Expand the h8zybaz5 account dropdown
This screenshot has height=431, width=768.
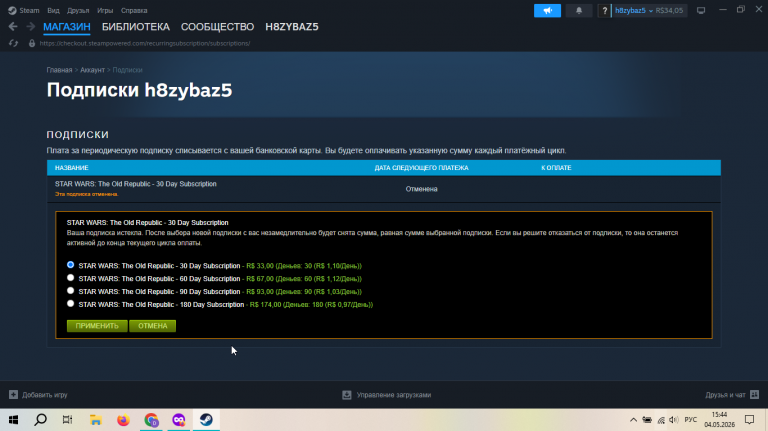point(634,10)
